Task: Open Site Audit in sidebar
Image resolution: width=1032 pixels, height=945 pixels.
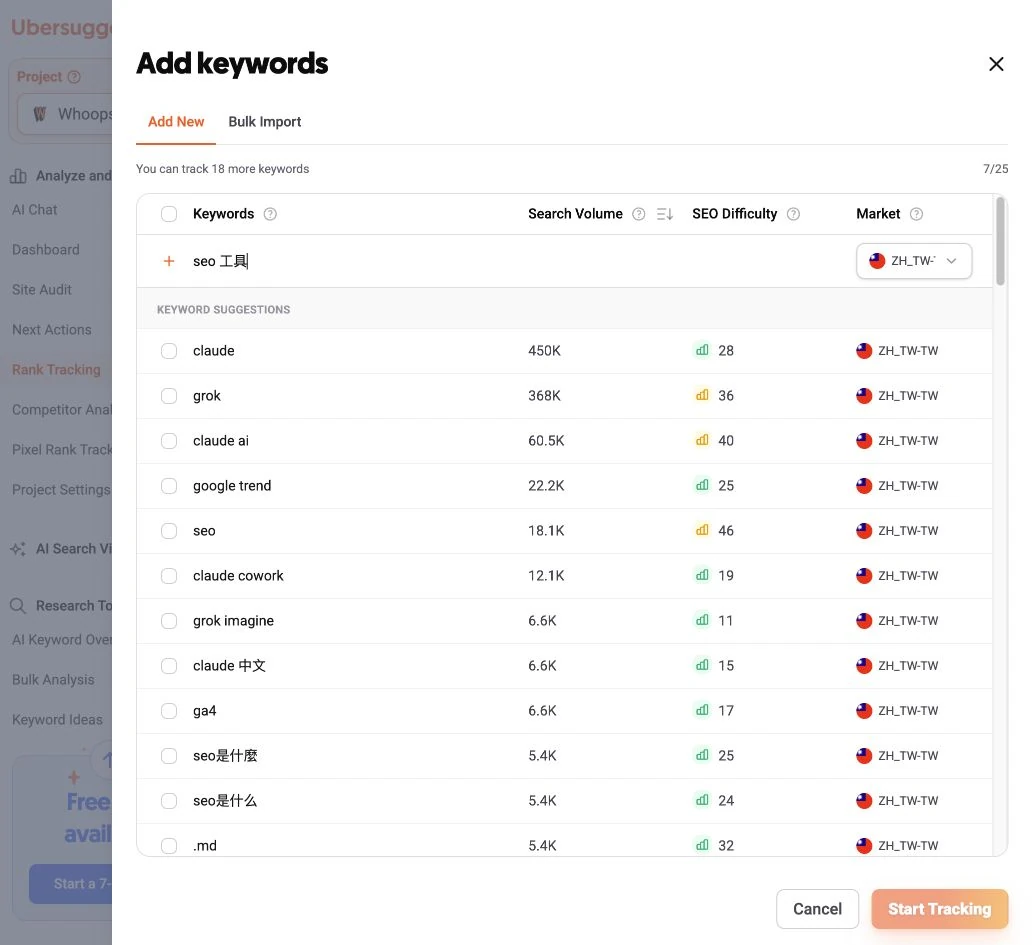Action: pos(41,290)
